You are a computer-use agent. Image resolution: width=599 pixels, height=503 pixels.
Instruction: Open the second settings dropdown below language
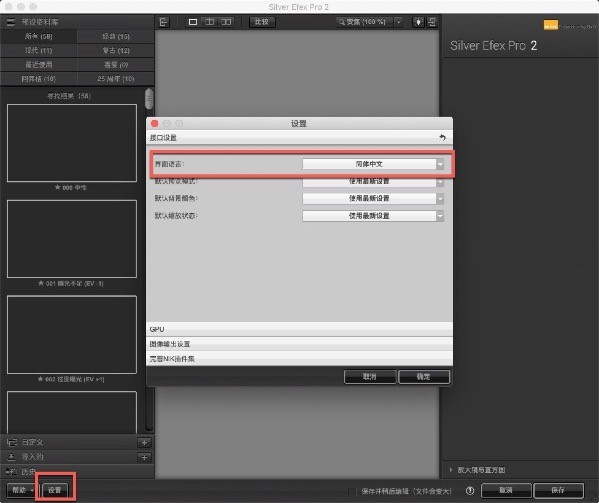coord(373,181)
